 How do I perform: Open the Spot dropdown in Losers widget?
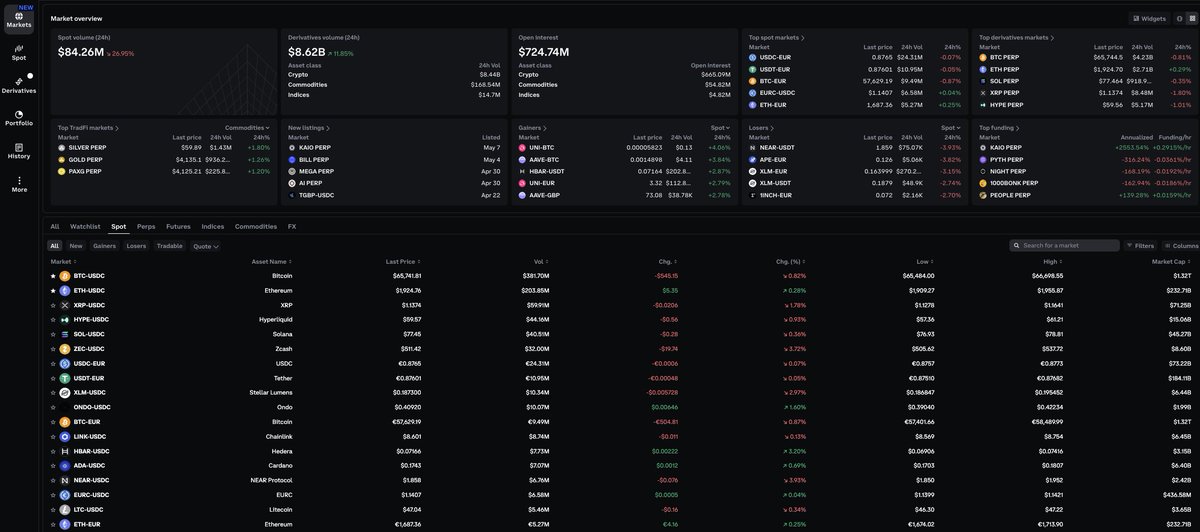point(951,128)
